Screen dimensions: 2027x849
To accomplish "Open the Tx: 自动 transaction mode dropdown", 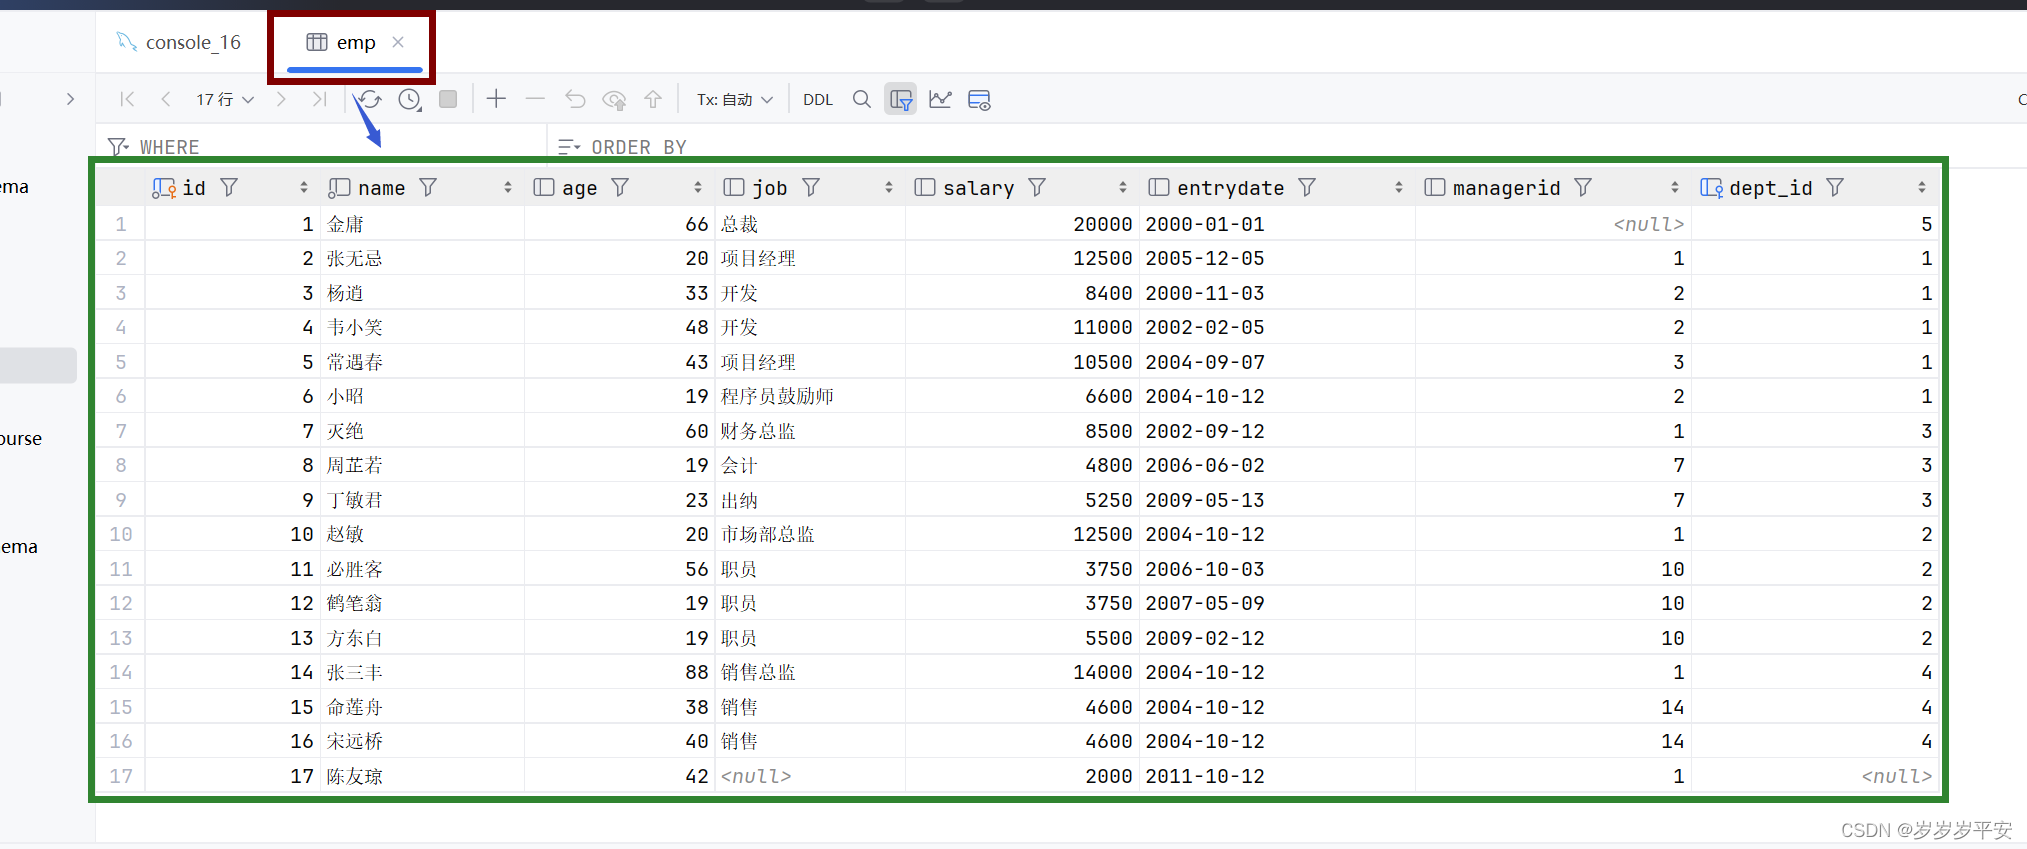I will pos(735,100).
